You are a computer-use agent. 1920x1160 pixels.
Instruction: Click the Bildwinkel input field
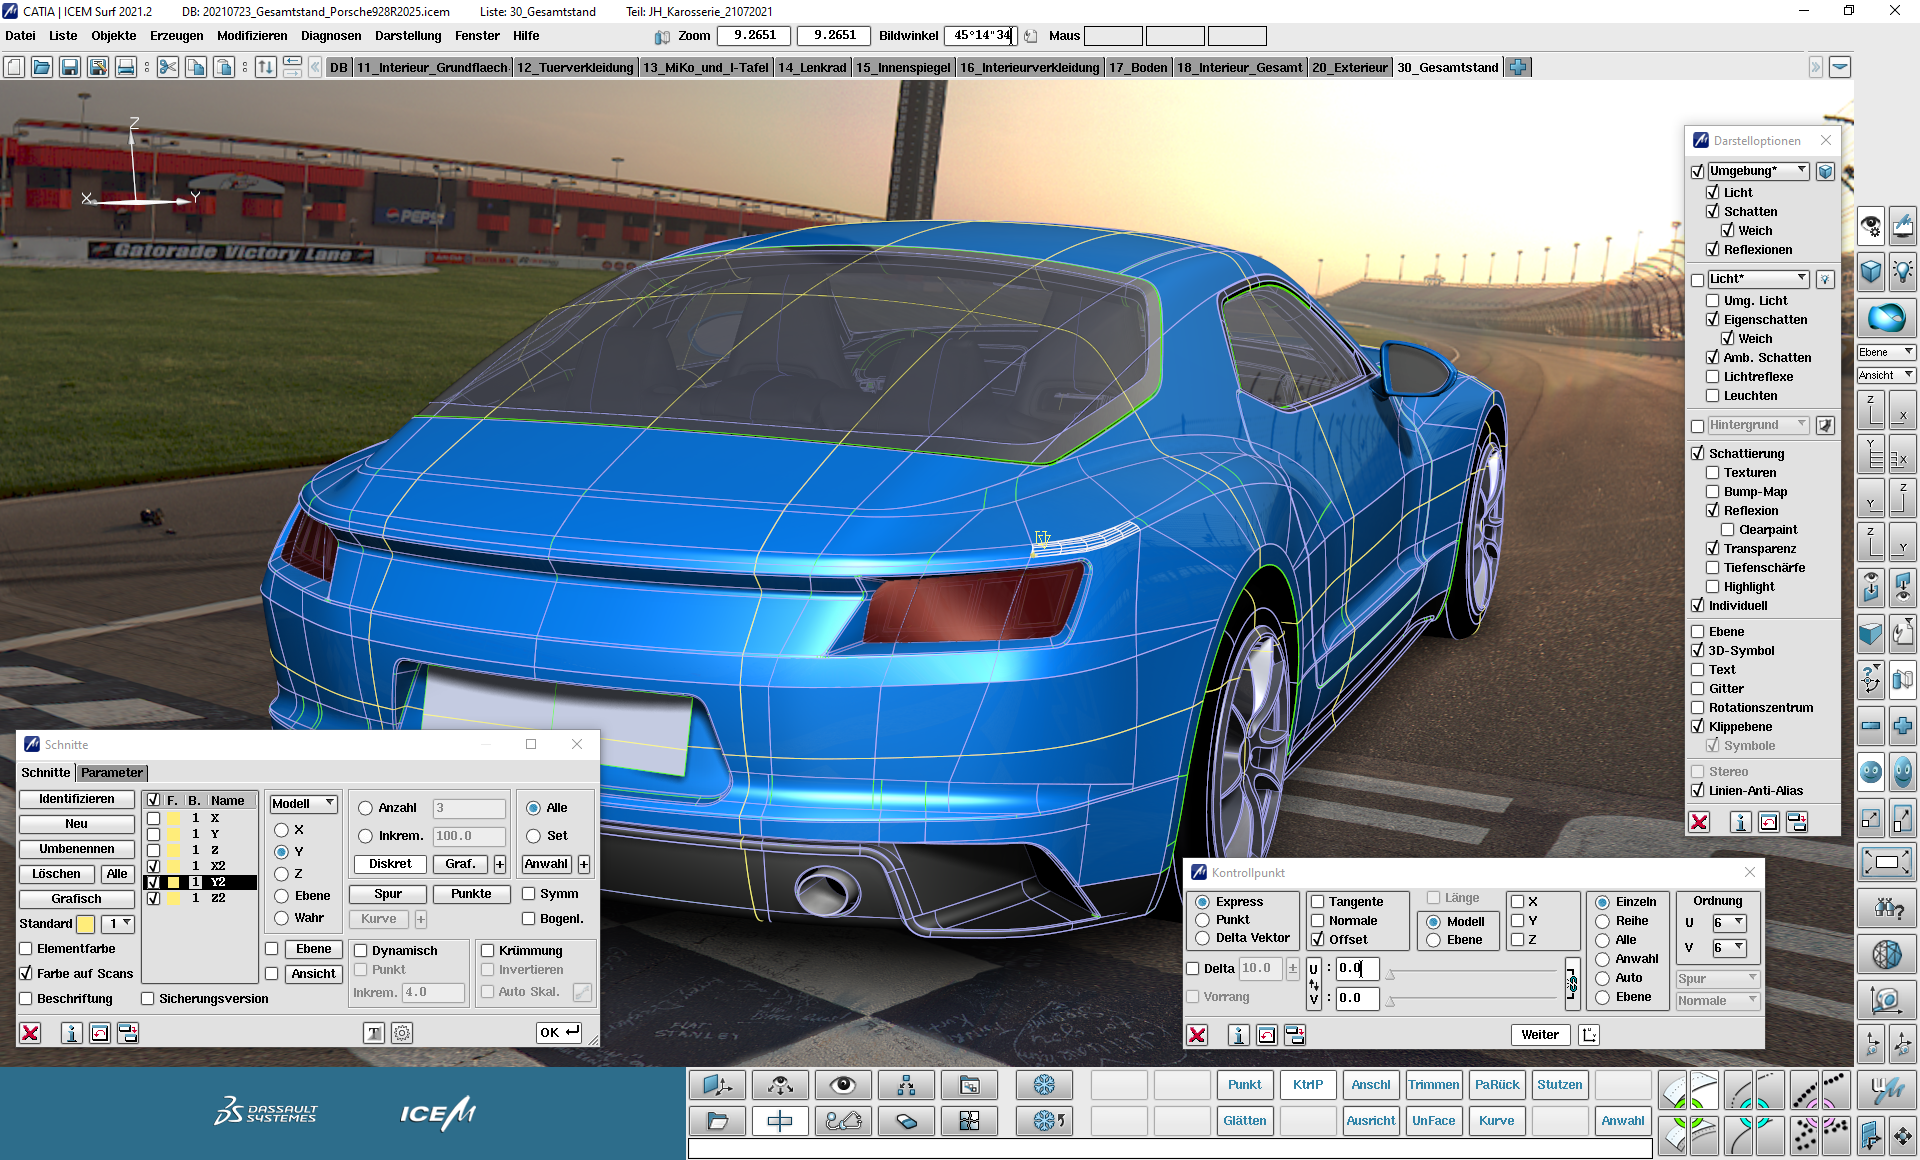[x=980, y=36]
